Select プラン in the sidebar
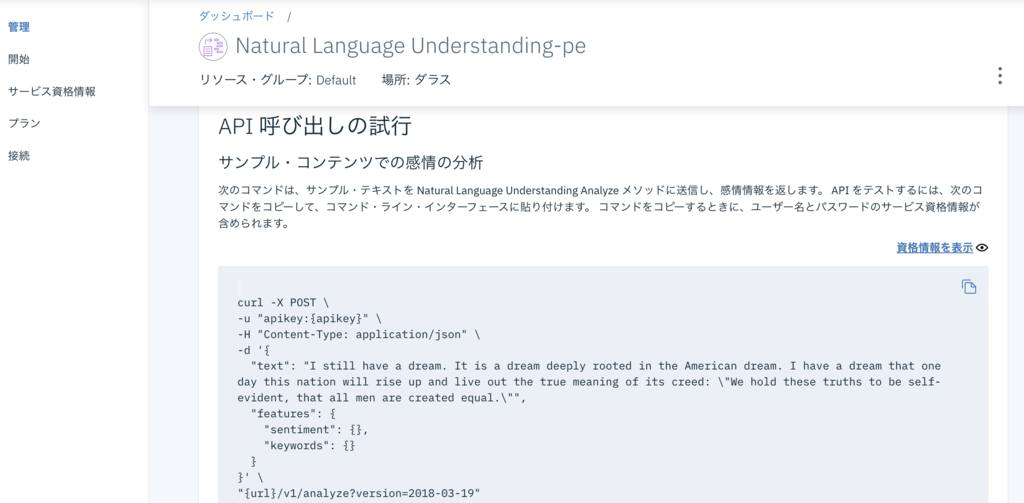Image resolution: width=1024 pixels, height=503 pixels. pos(24,123)
